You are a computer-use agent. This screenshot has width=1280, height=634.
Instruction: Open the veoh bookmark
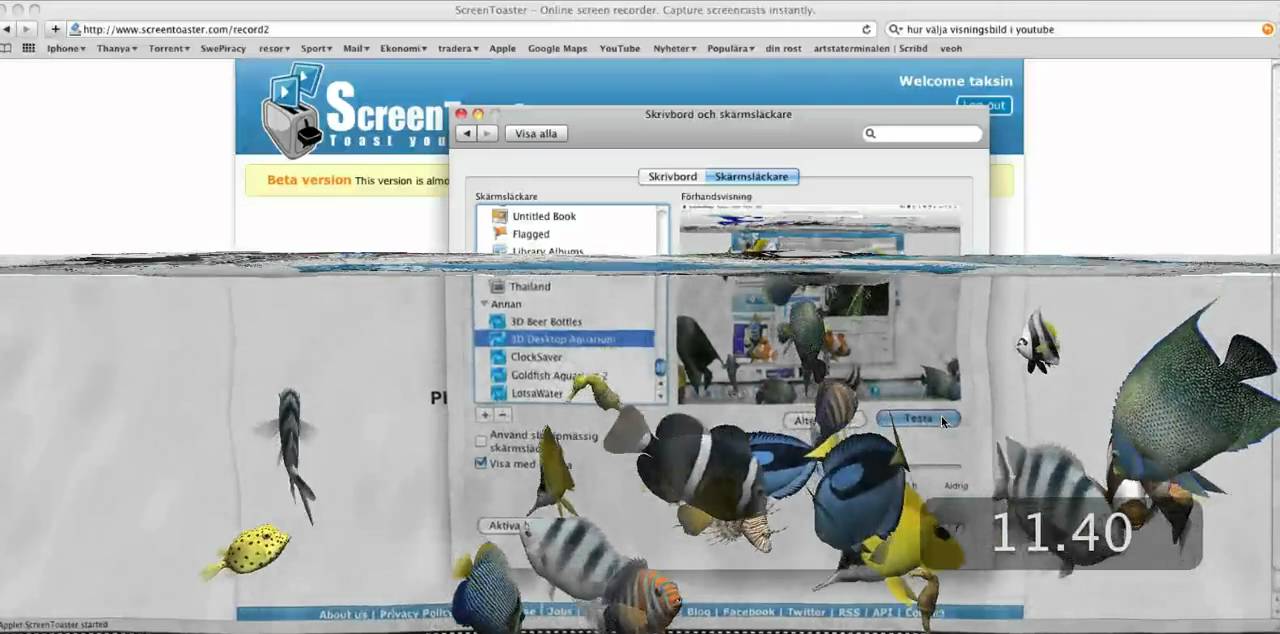coord(951,48)
